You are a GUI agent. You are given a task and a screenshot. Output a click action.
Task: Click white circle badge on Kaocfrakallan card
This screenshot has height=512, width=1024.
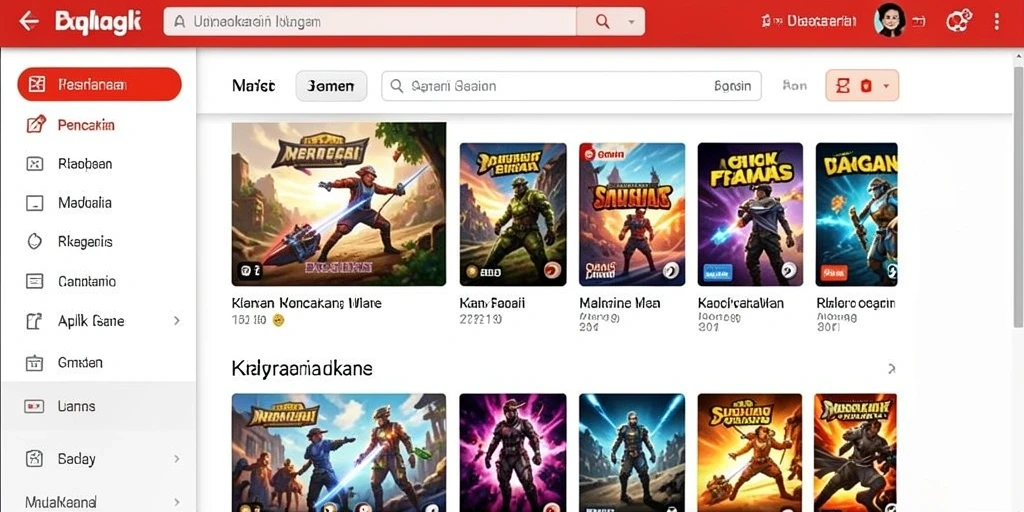coord(789,270)
